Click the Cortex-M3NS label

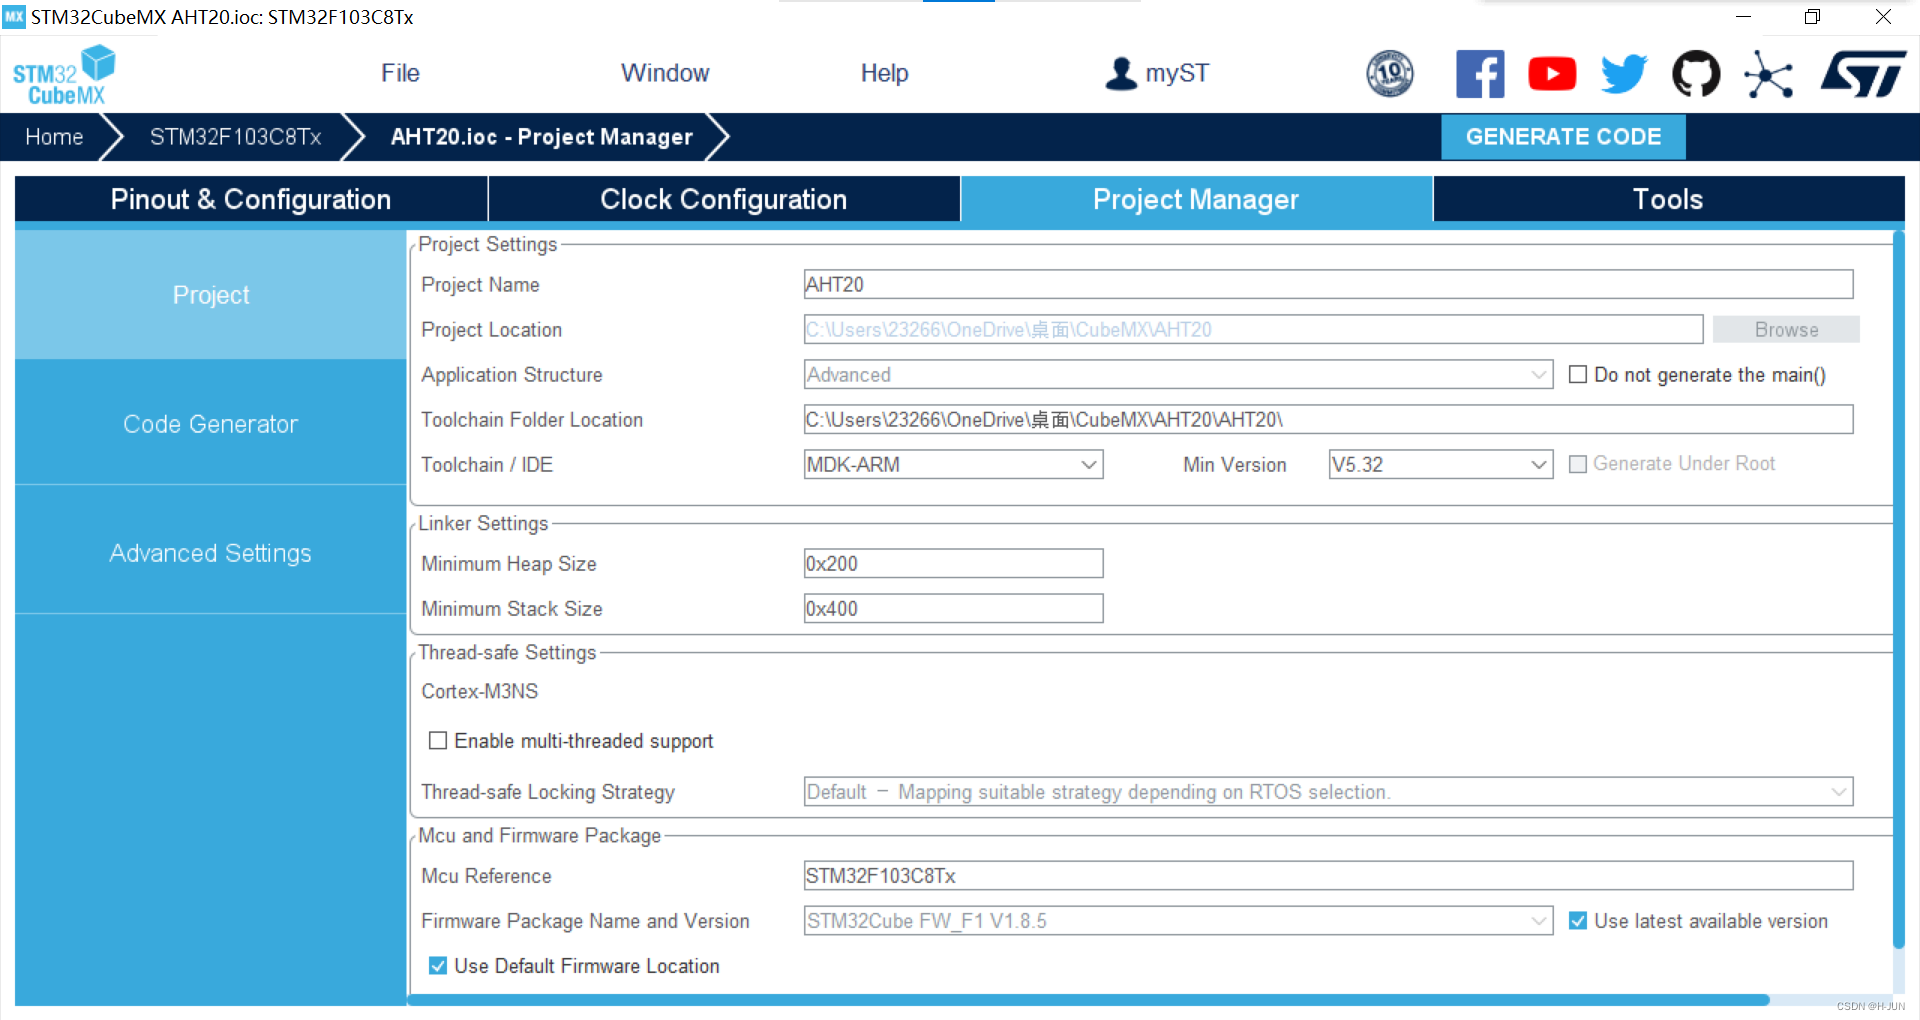tap(480, 692)
